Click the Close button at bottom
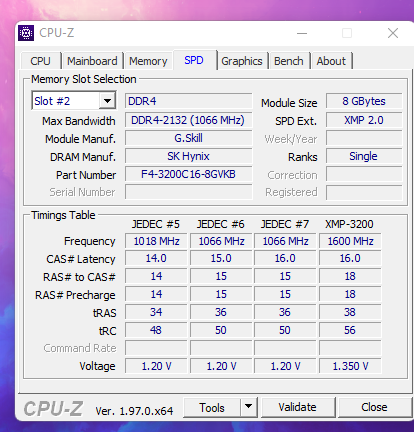The width and height of the screenshot is (414, 432). pos(374,407)
